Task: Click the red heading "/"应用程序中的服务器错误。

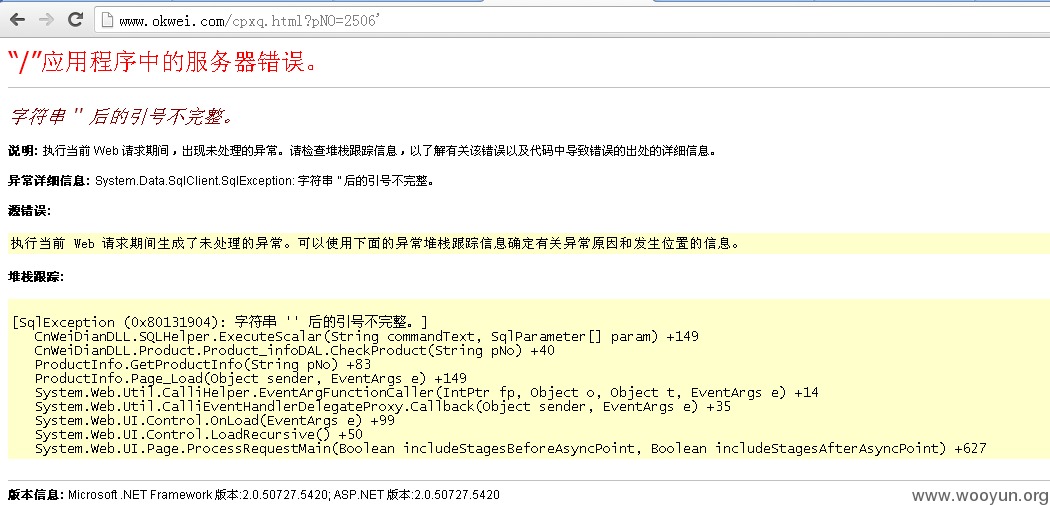Action: pyautogui.click(x=161, y=63)
